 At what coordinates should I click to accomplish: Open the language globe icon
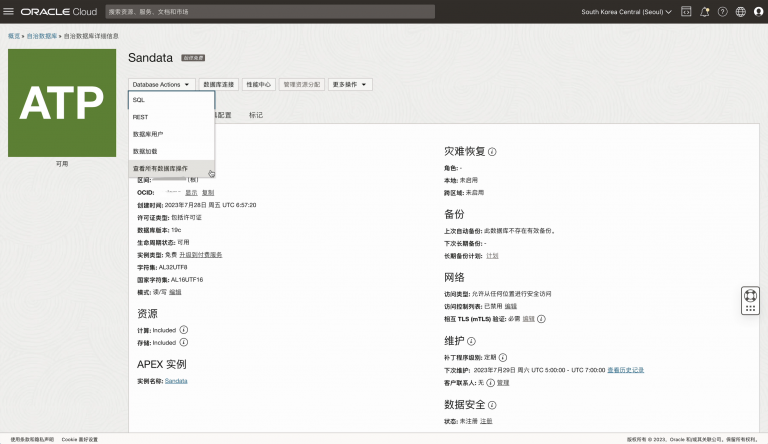tap(741, 12)
